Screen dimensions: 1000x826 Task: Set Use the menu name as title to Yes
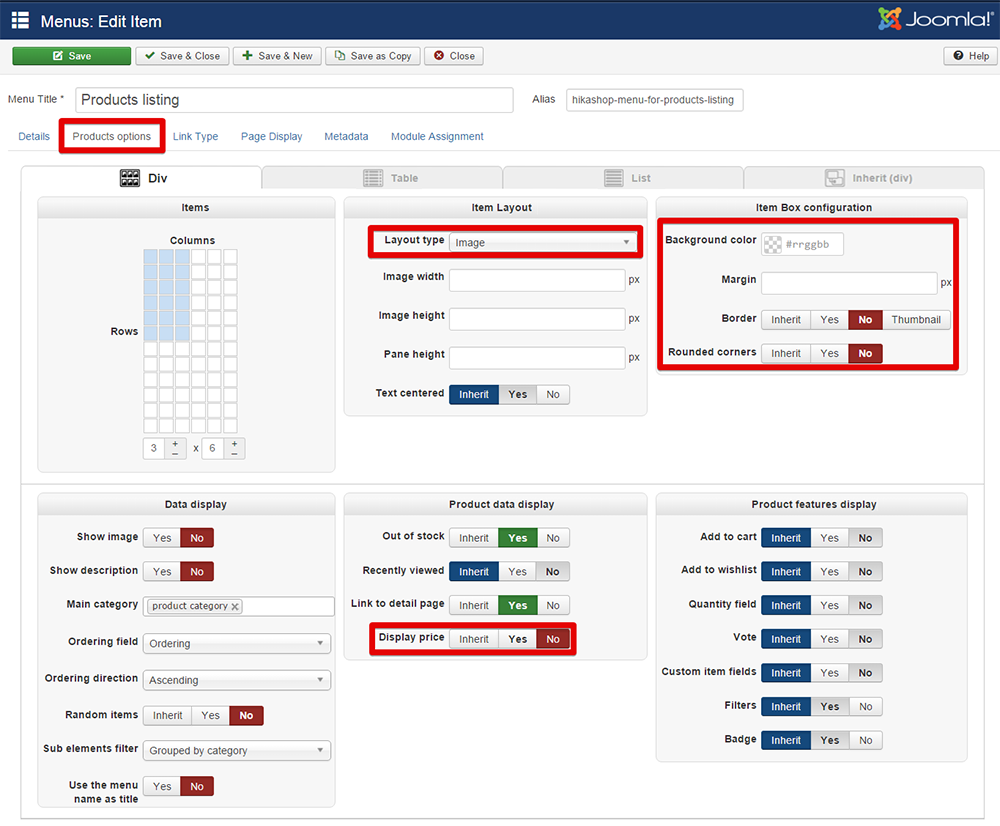pyautogui.click(x=162, y=786)
